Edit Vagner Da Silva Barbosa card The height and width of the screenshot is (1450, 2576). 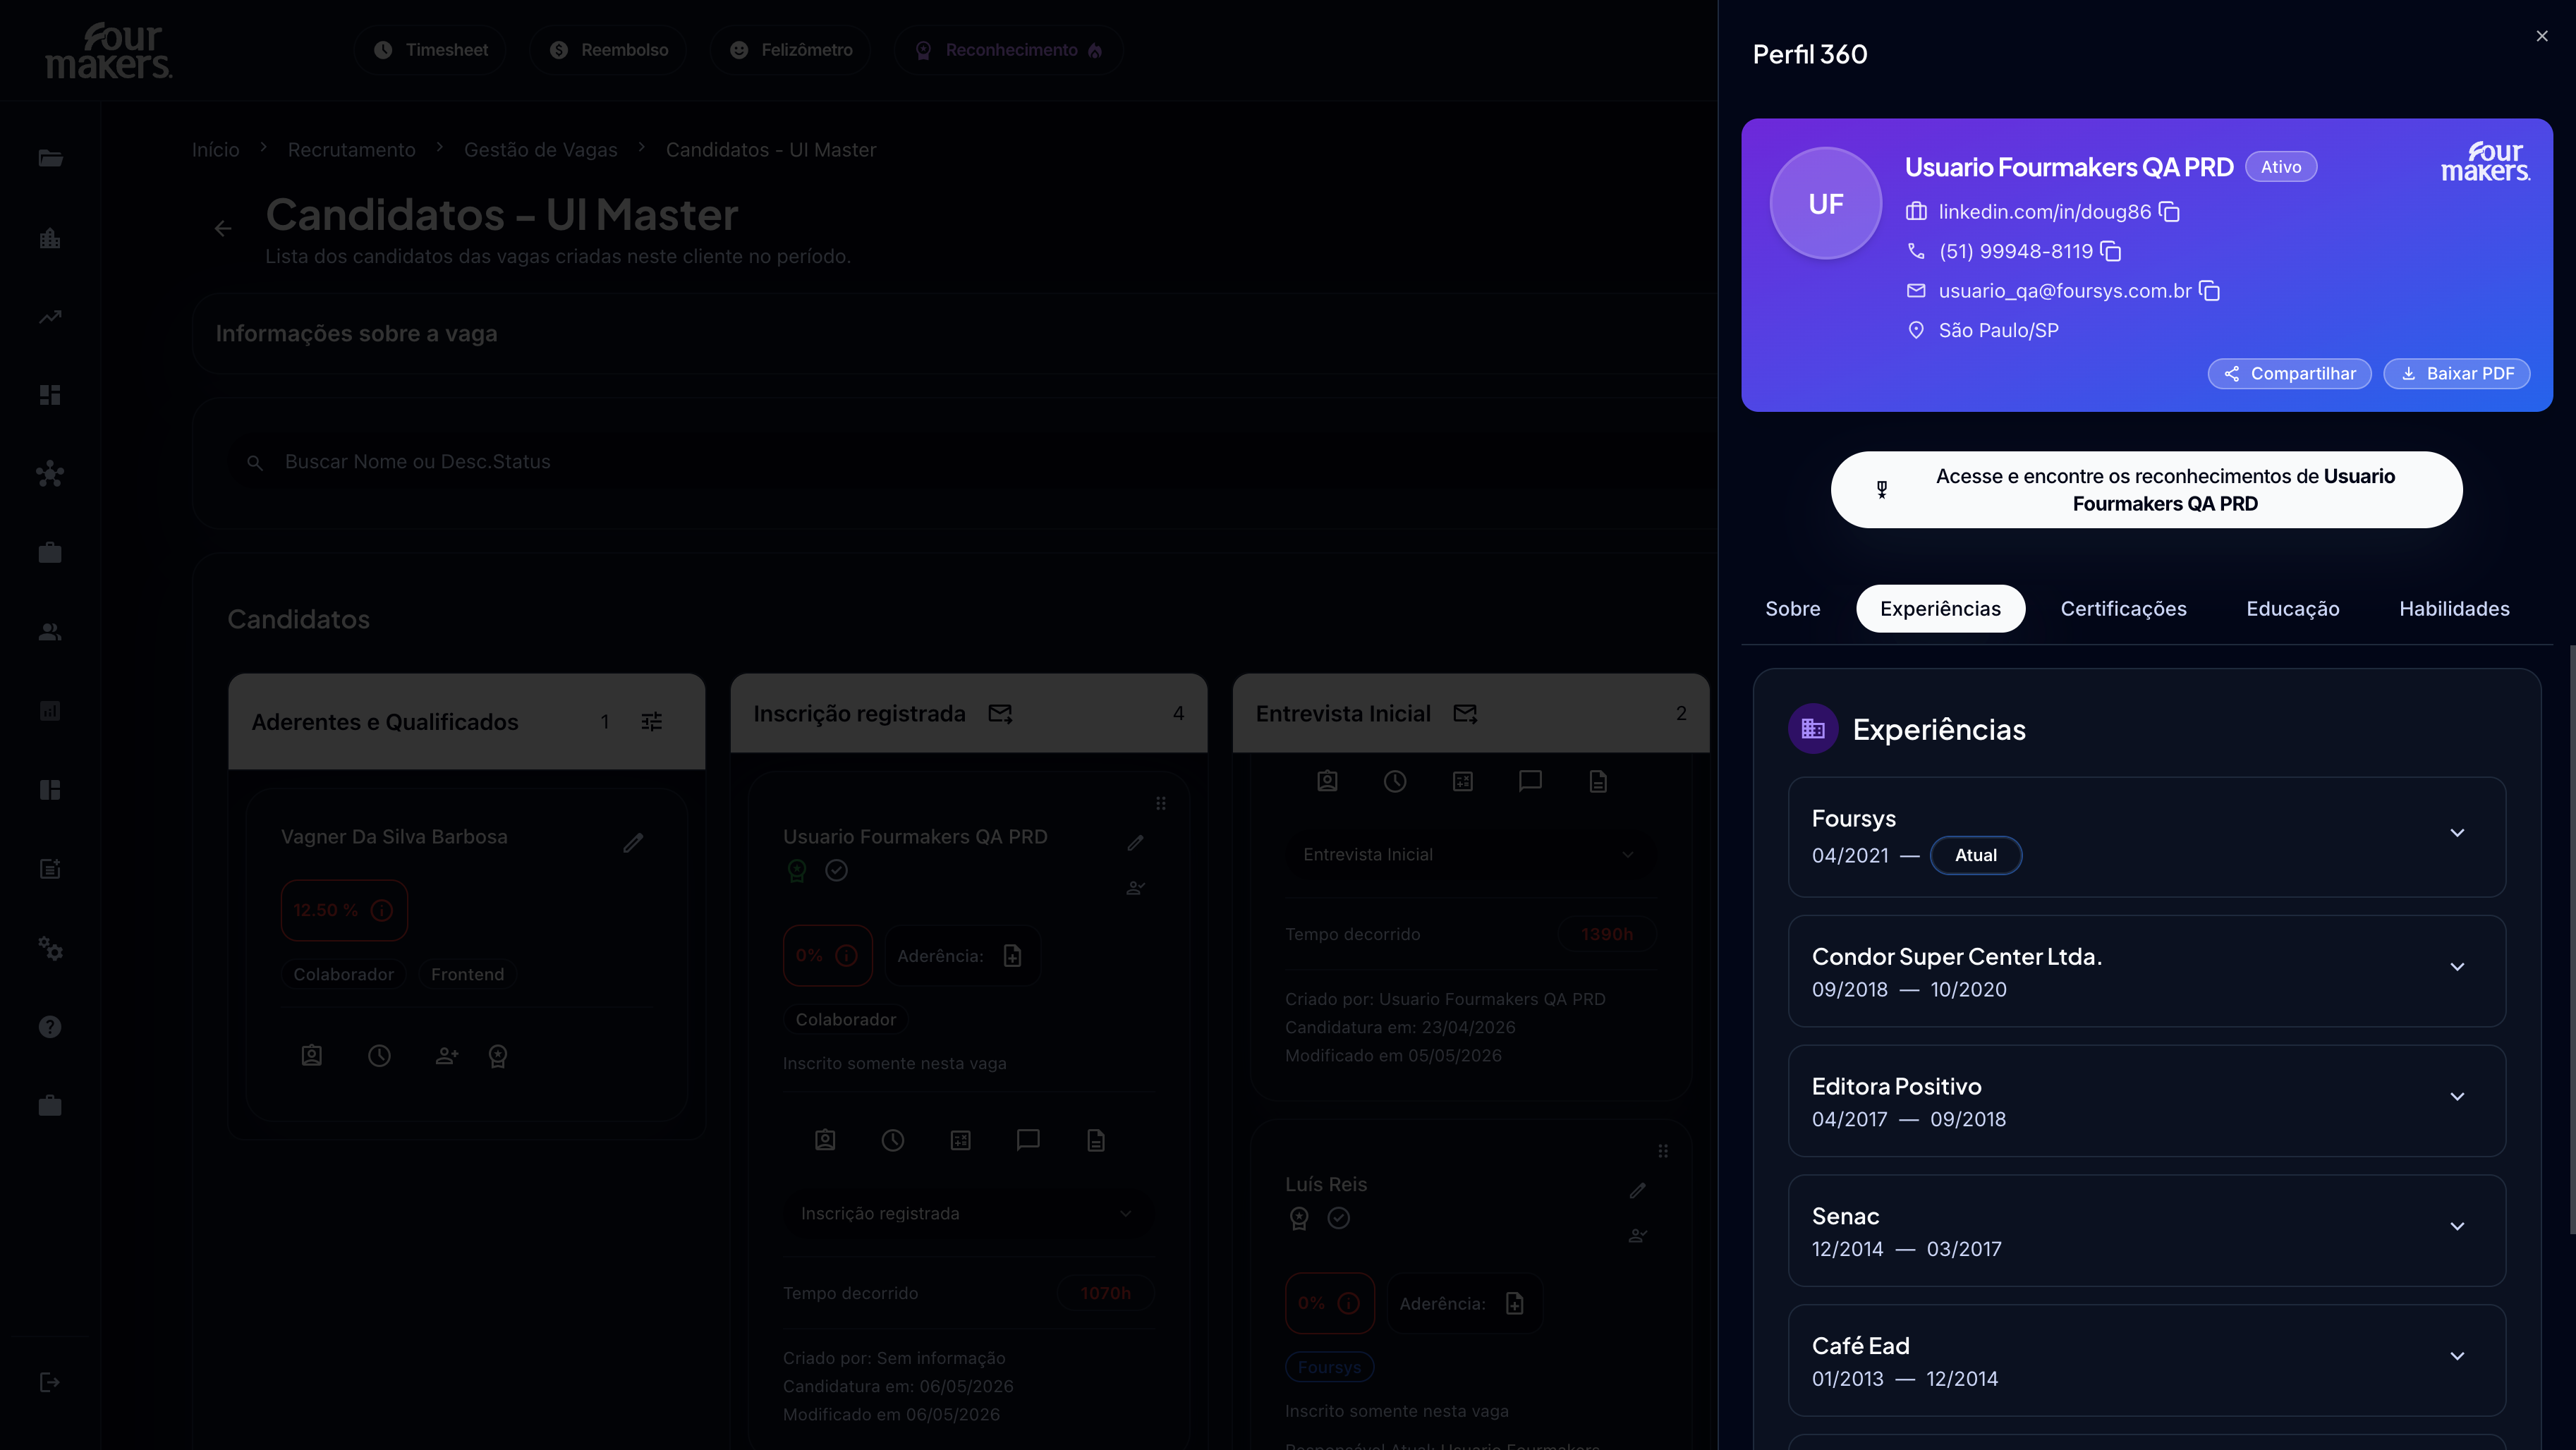633,843
